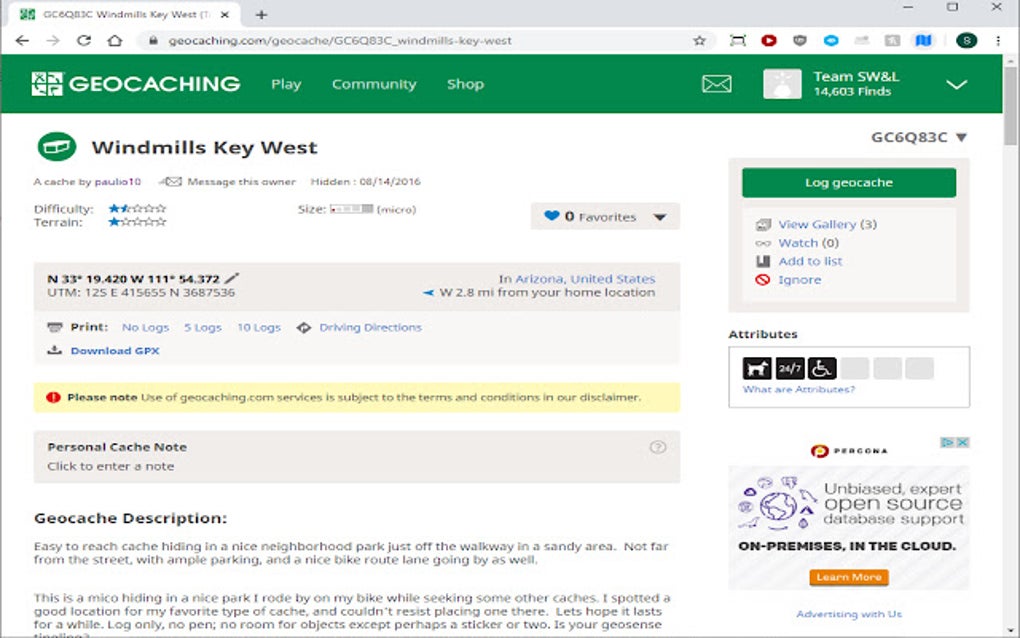Click the Ignore link
1020x638 pixels.
(x=799, y=280)
